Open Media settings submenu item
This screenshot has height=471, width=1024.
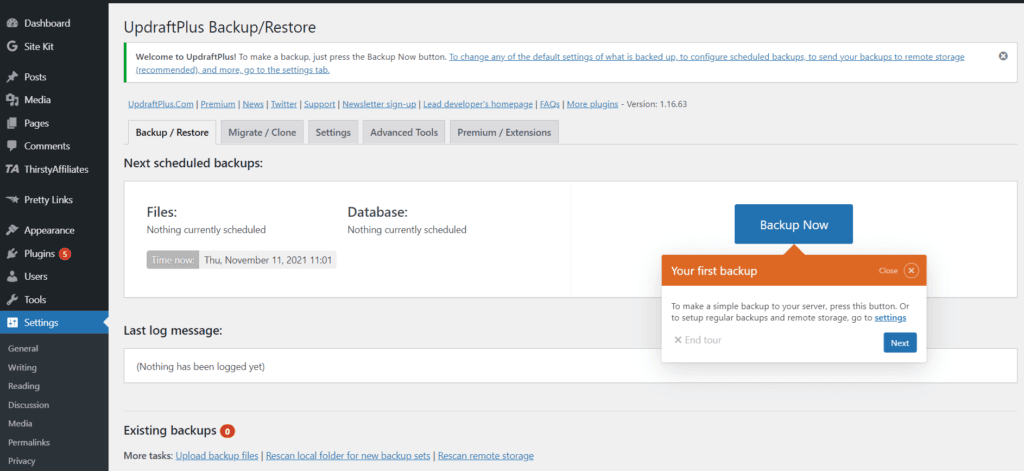(x=20, y=423)
